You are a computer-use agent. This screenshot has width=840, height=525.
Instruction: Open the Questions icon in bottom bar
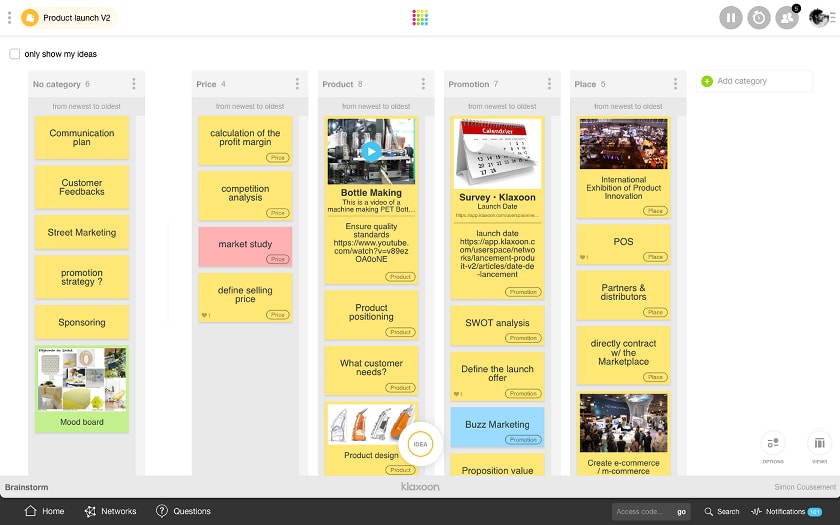tap(161, 511)
